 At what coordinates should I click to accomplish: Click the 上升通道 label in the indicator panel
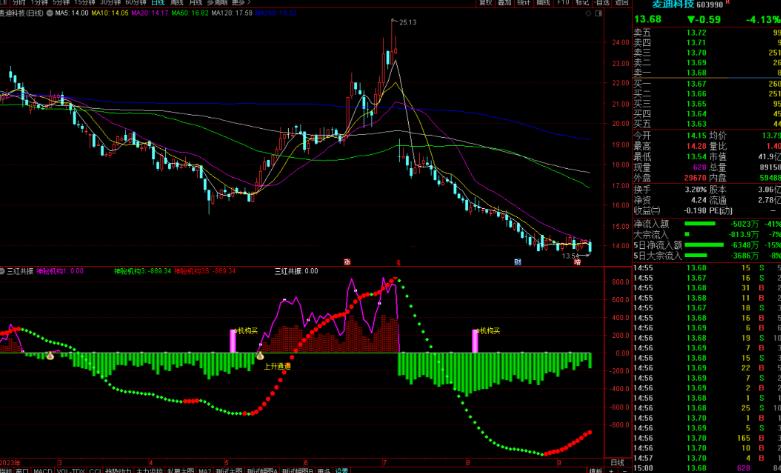(x=277, y=366)
